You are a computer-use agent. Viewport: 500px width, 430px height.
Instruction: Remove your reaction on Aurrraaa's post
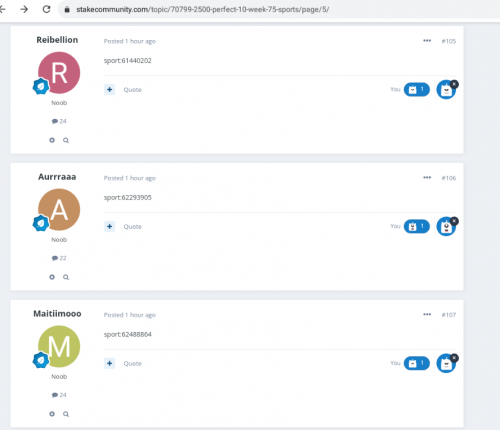(454, 221)
